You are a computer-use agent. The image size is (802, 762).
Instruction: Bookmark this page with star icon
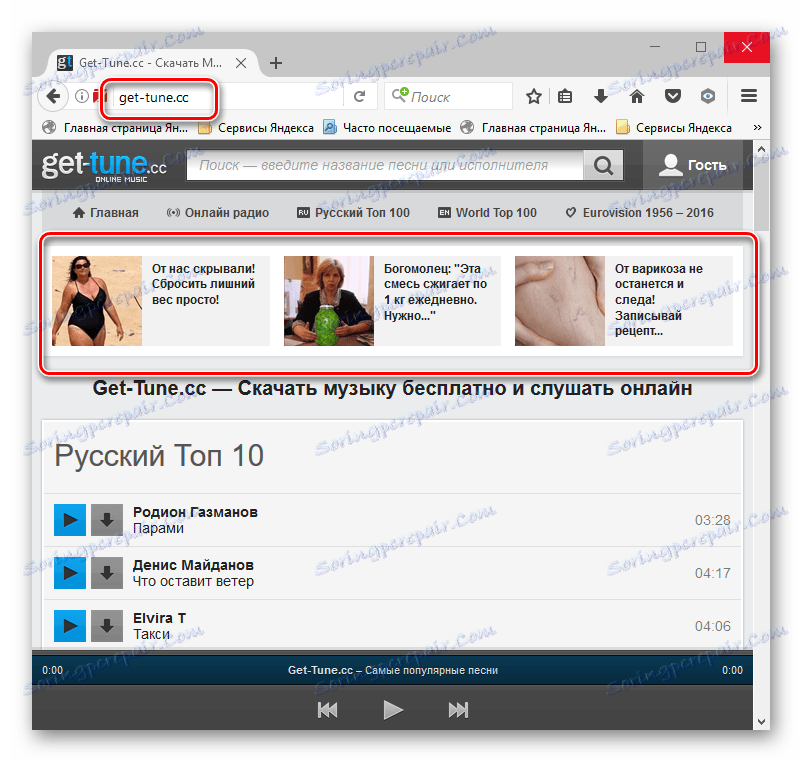[x=533, y=96]
